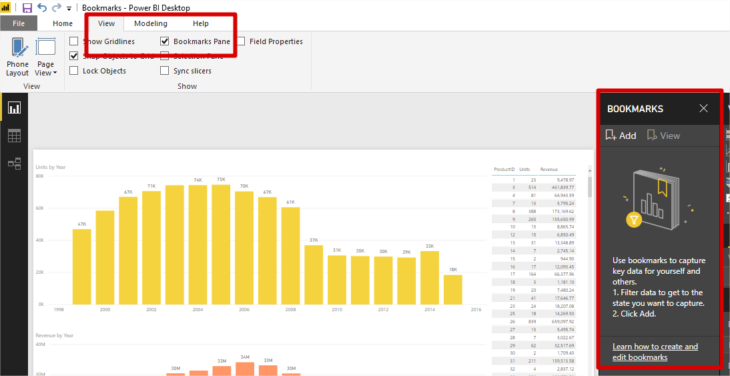Click the Save icon in title bar
730x376 pixels.
27,7
